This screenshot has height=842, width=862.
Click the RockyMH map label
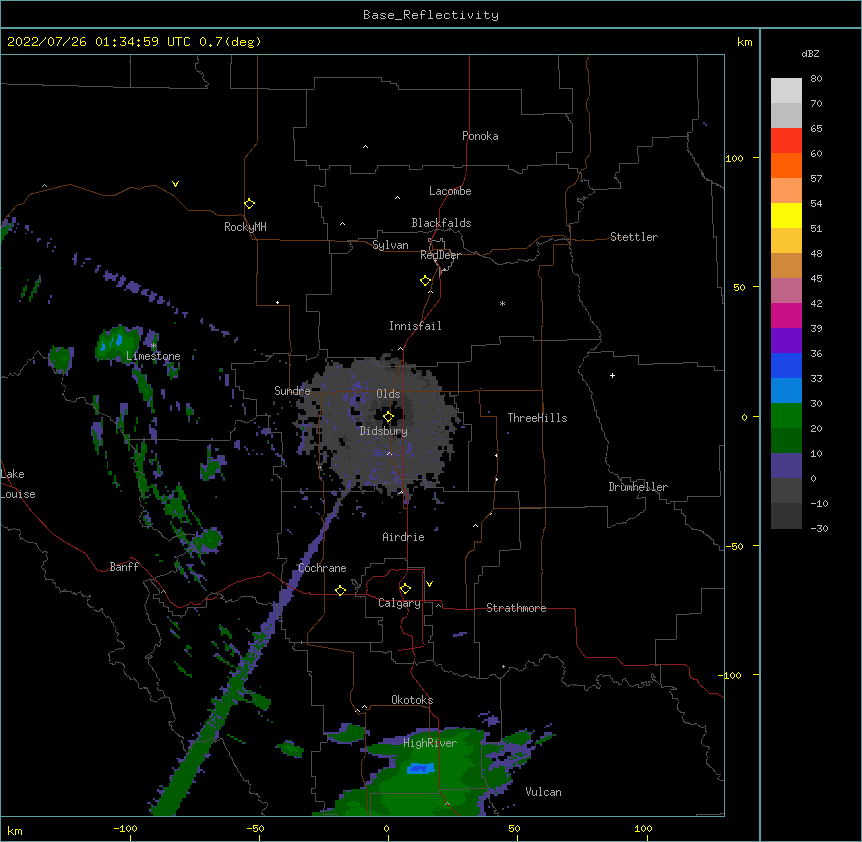click(x=245, y=227)
